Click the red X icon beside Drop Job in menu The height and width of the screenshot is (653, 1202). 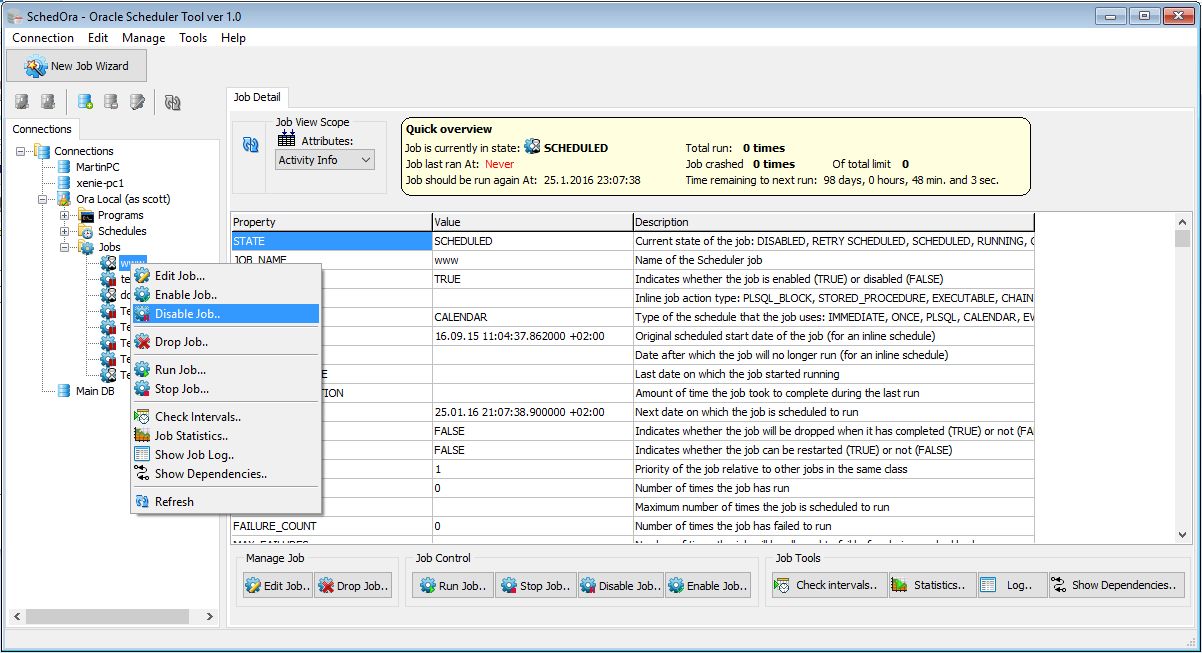142,342
